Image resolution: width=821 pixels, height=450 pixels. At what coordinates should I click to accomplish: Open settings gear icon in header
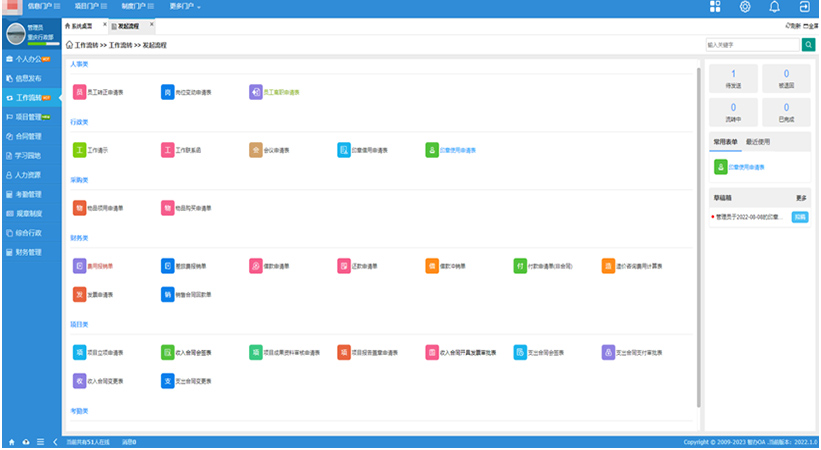745,6
